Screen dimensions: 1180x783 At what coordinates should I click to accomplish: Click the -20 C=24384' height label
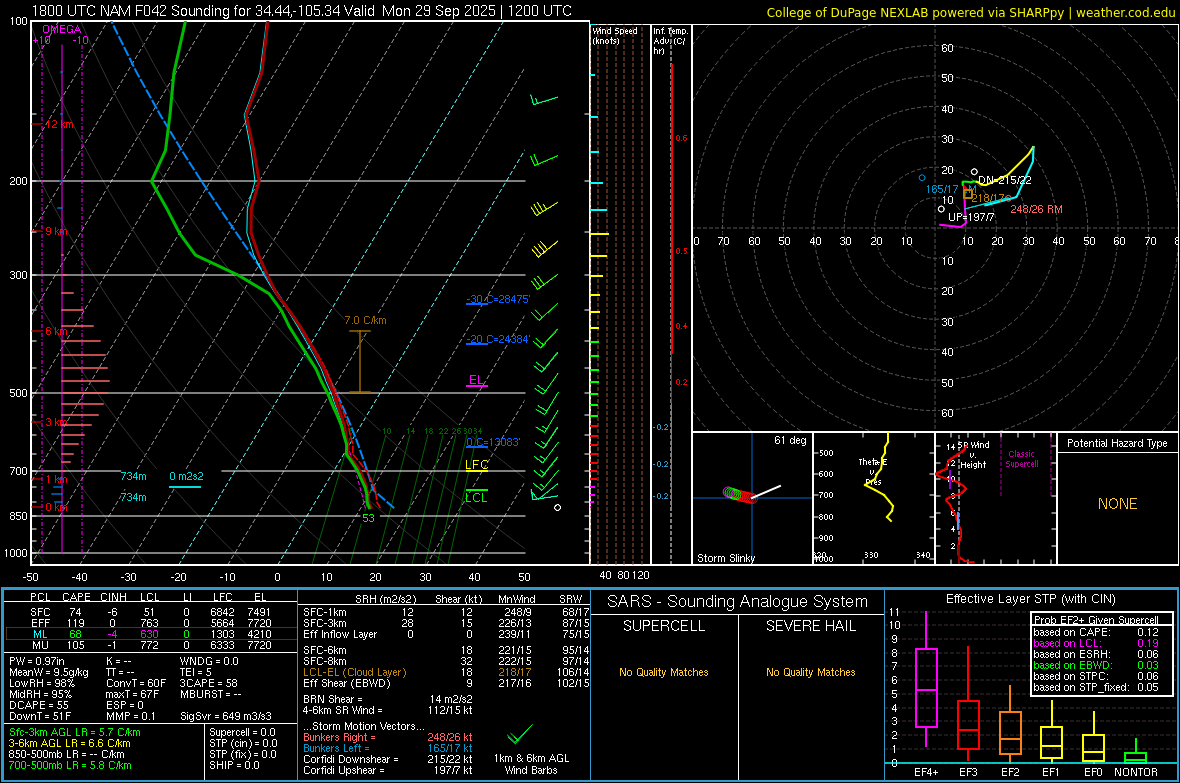pos(498,339)
